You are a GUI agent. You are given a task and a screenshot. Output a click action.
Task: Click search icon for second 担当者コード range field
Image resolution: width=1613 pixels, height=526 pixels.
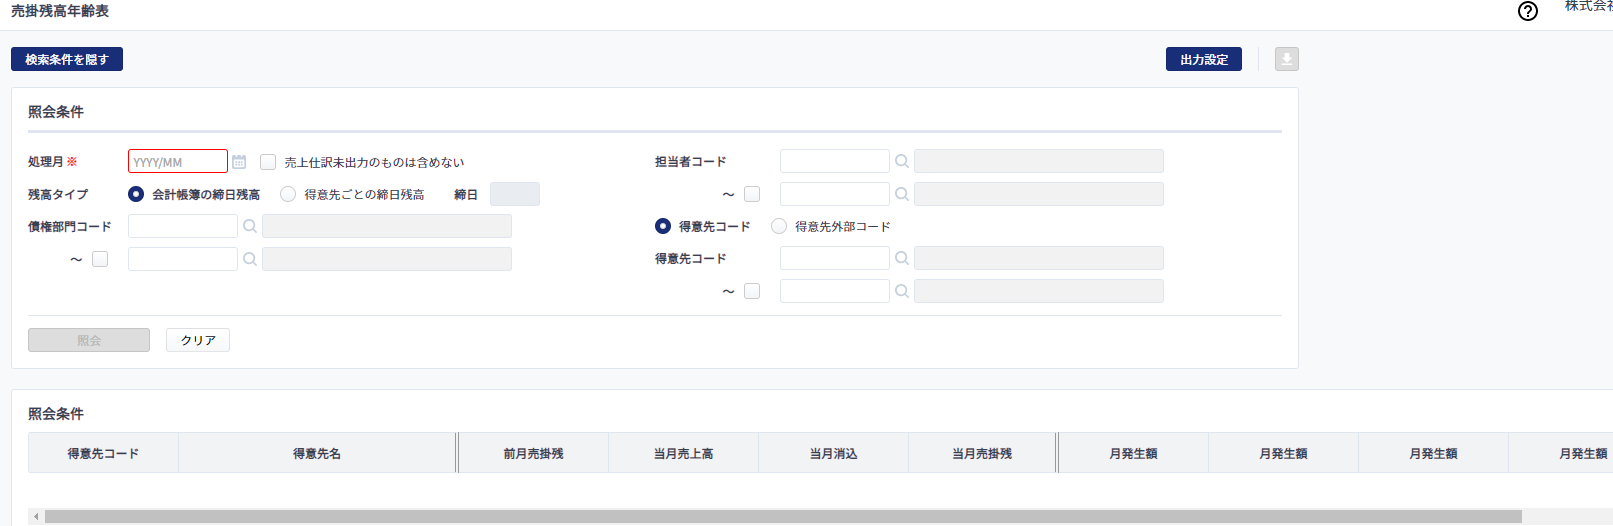tap(902, 194)
